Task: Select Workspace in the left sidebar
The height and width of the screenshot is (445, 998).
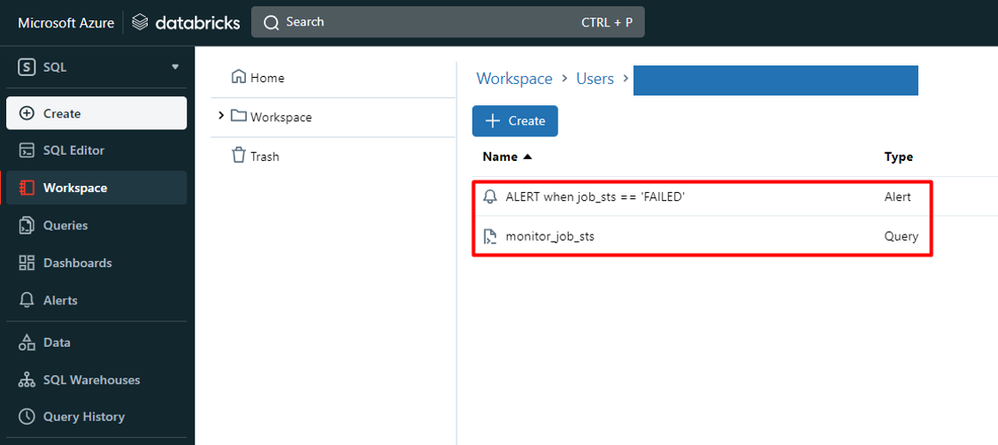Action: pos(97,188)
